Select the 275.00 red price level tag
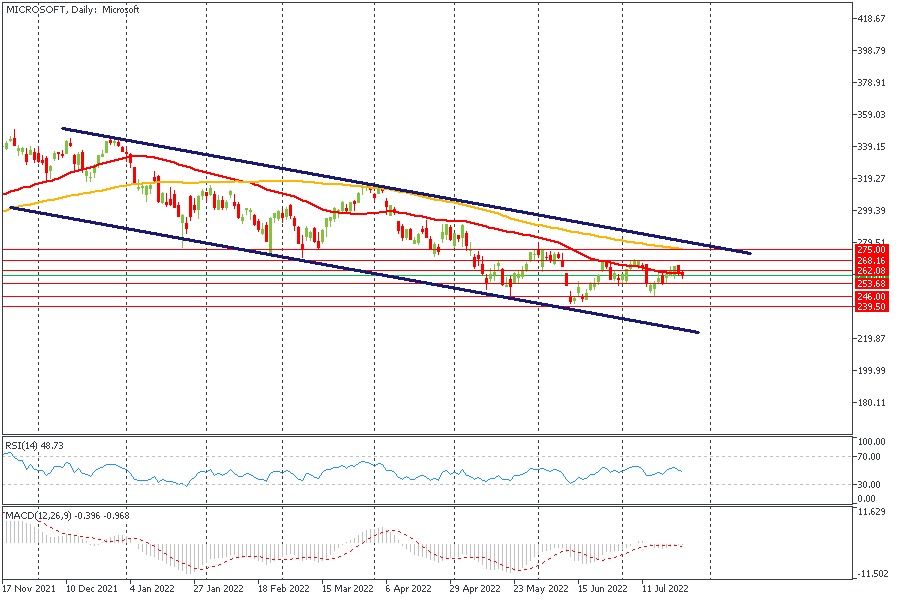This screenshot has width=900, height=600. [871, 249]
